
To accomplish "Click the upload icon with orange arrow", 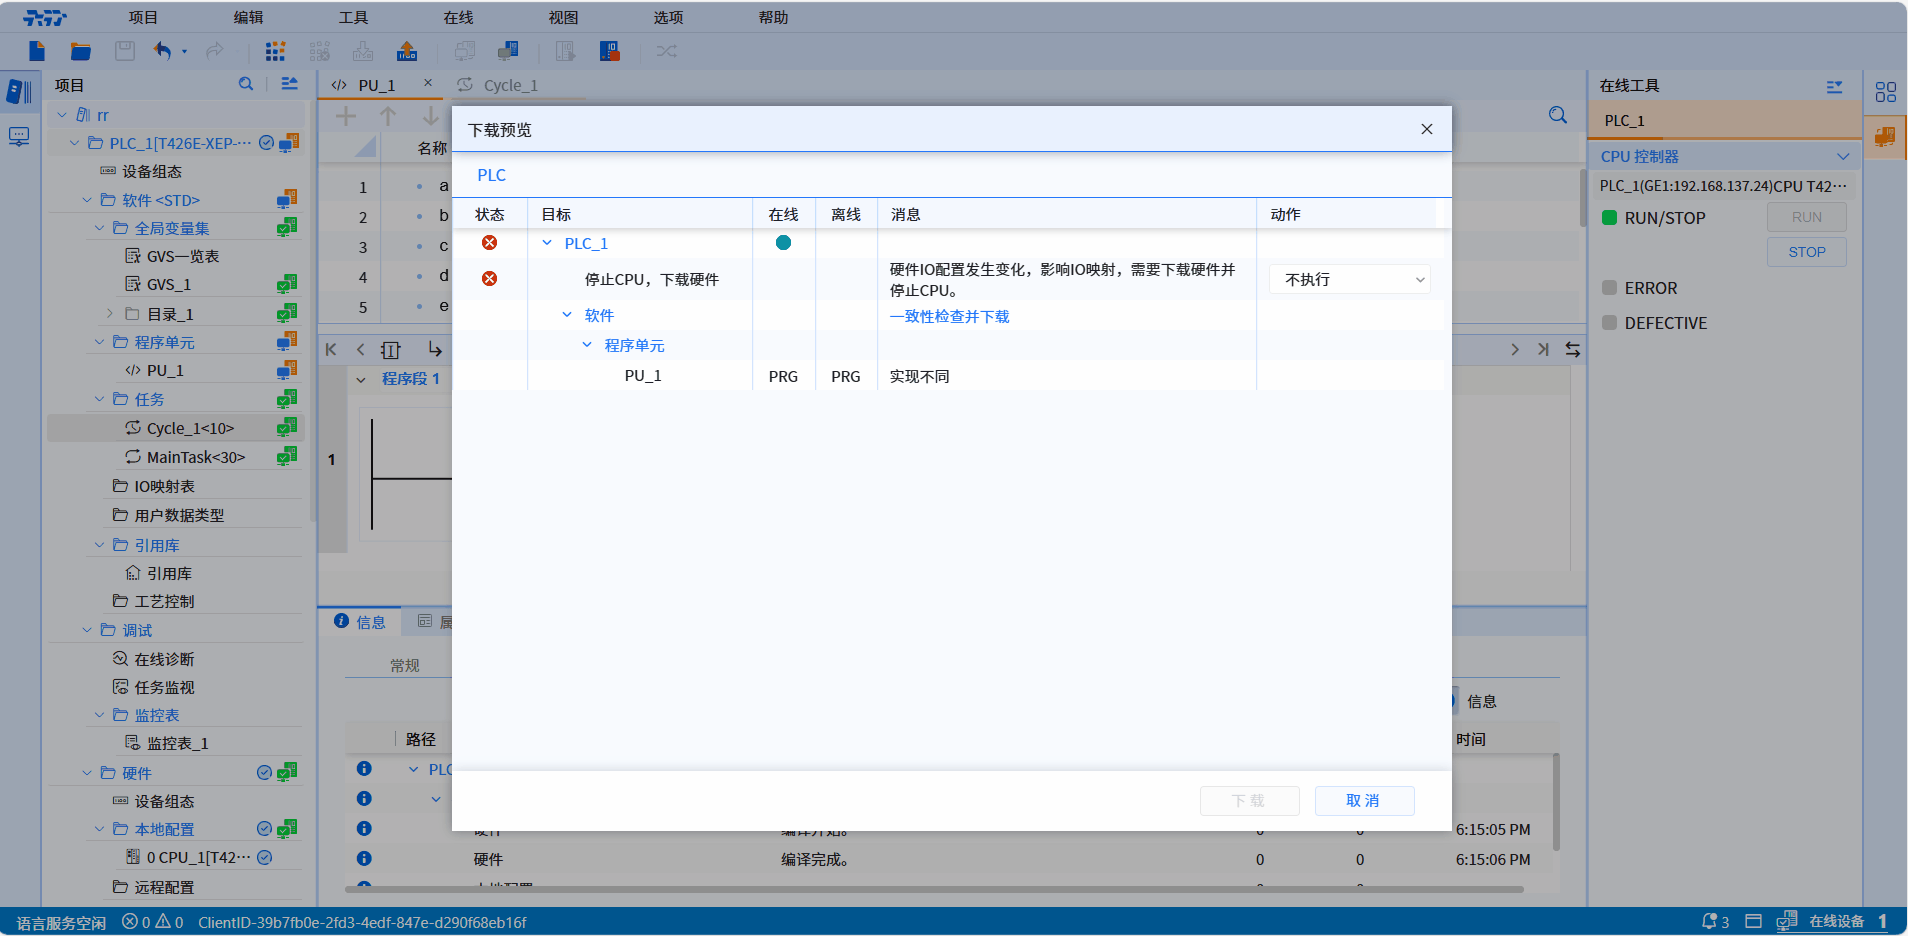I will 407,51.
